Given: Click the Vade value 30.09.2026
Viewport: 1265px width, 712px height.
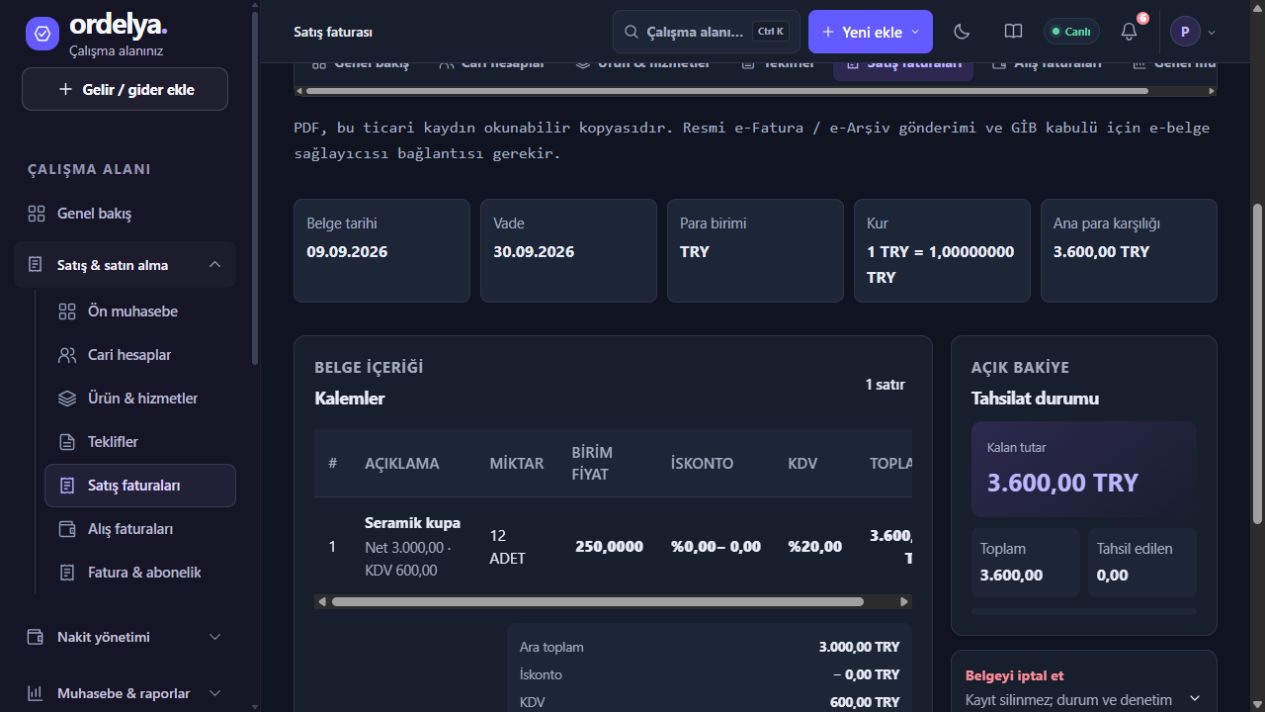Looking at the screenshot, I should click(534, 252).
